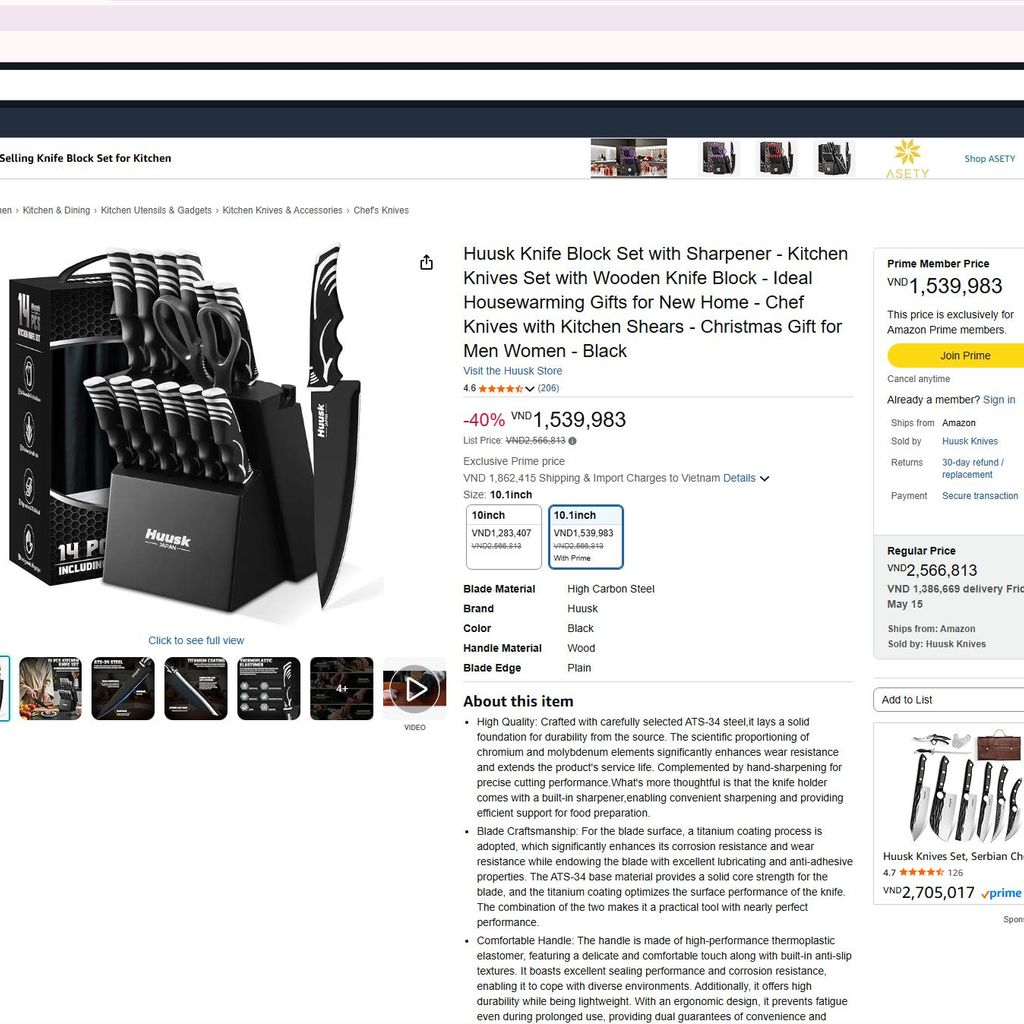
Task: Open Kitchen Utensils & Gadgets breadcrumb
Action: (156, 210)
